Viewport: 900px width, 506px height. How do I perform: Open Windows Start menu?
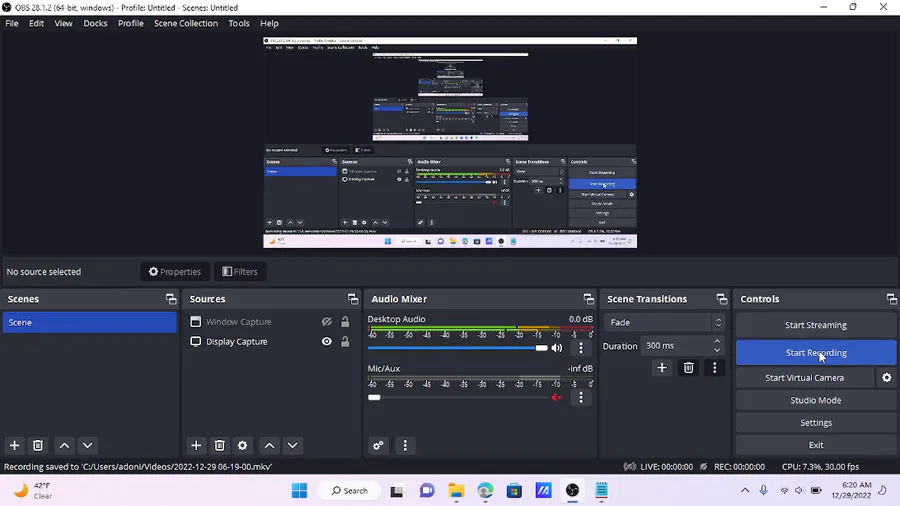pyautogui.click(x=299, y=491)
